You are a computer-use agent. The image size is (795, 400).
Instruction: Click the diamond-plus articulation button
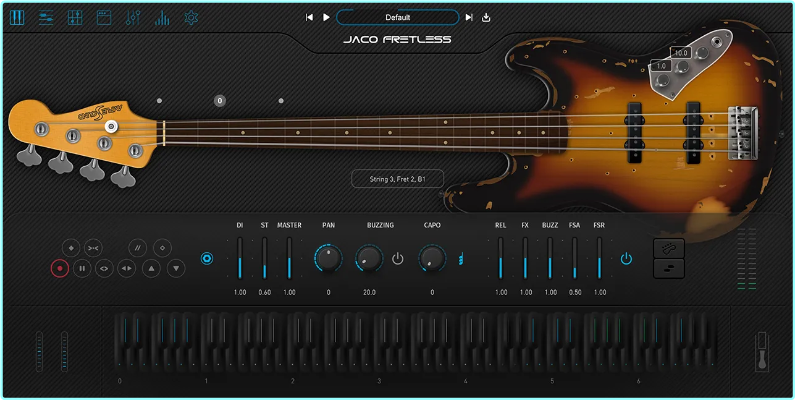[x=71, y=248]
